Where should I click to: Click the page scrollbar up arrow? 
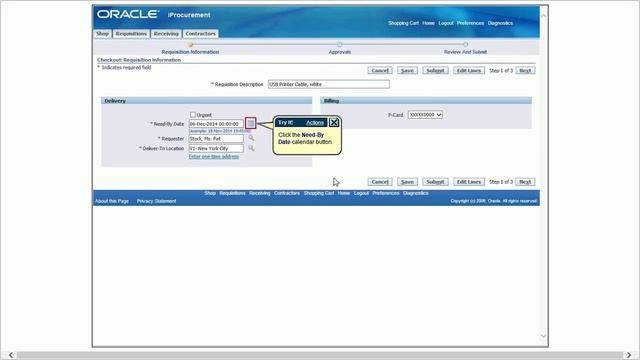(x=543, y=16)
